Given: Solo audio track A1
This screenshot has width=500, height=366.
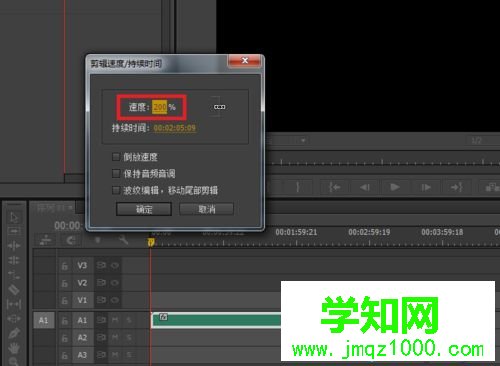Looking at the screenshot, I should point(129,320).
